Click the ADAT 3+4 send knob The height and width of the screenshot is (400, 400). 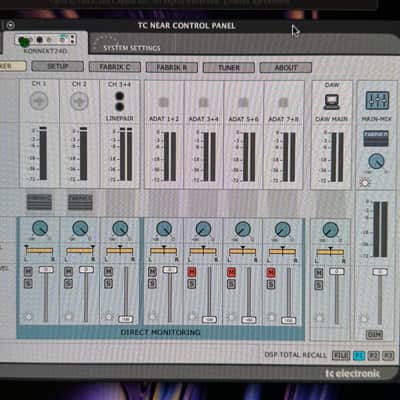click(x=203, y=229)
